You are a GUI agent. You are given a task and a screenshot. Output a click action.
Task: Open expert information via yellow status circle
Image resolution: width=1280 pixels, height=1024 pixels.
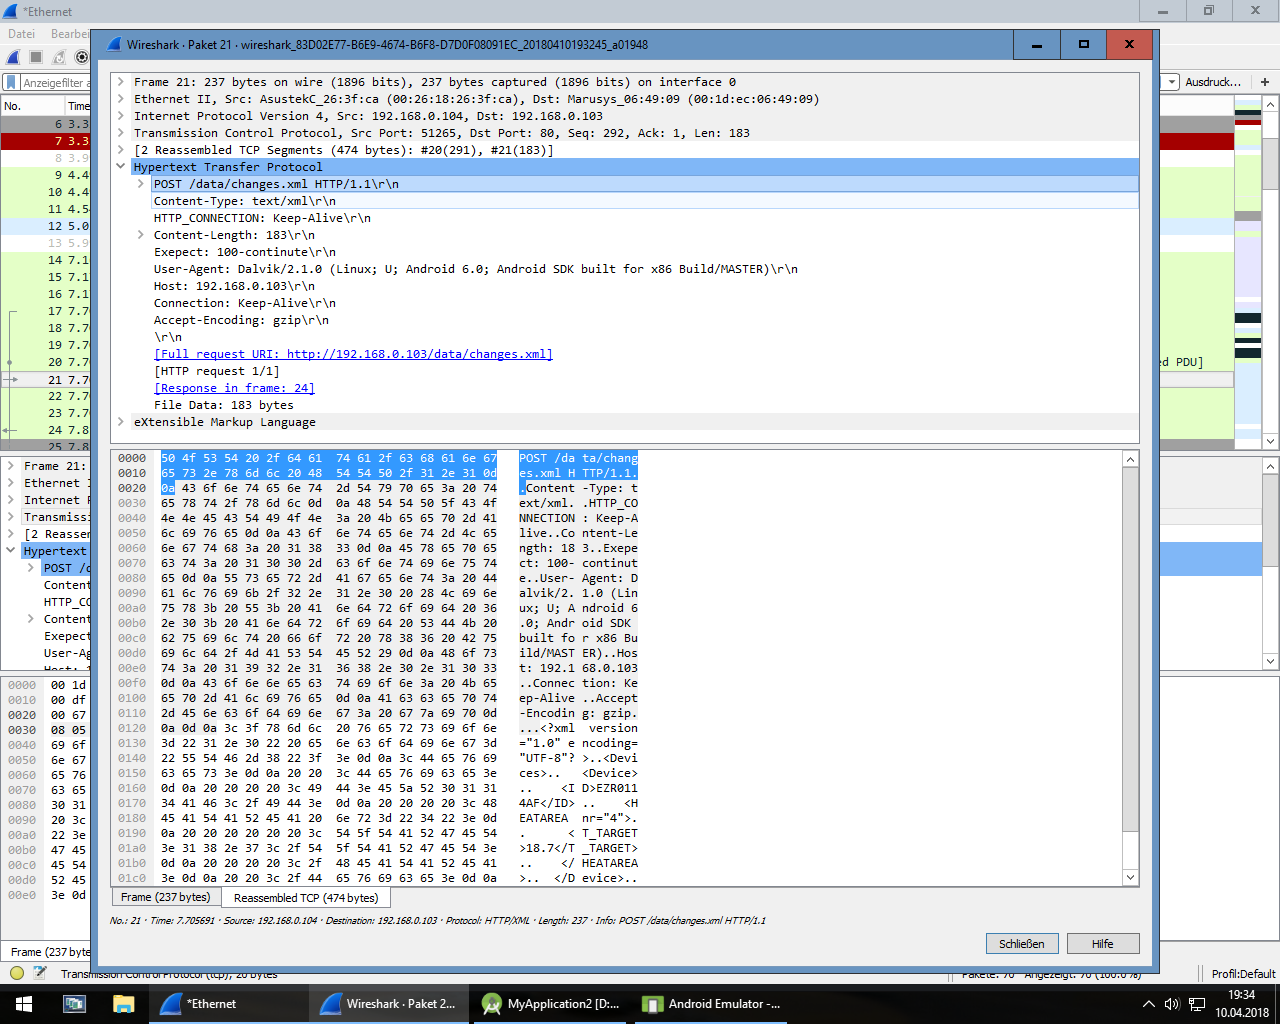coord(16,973)
